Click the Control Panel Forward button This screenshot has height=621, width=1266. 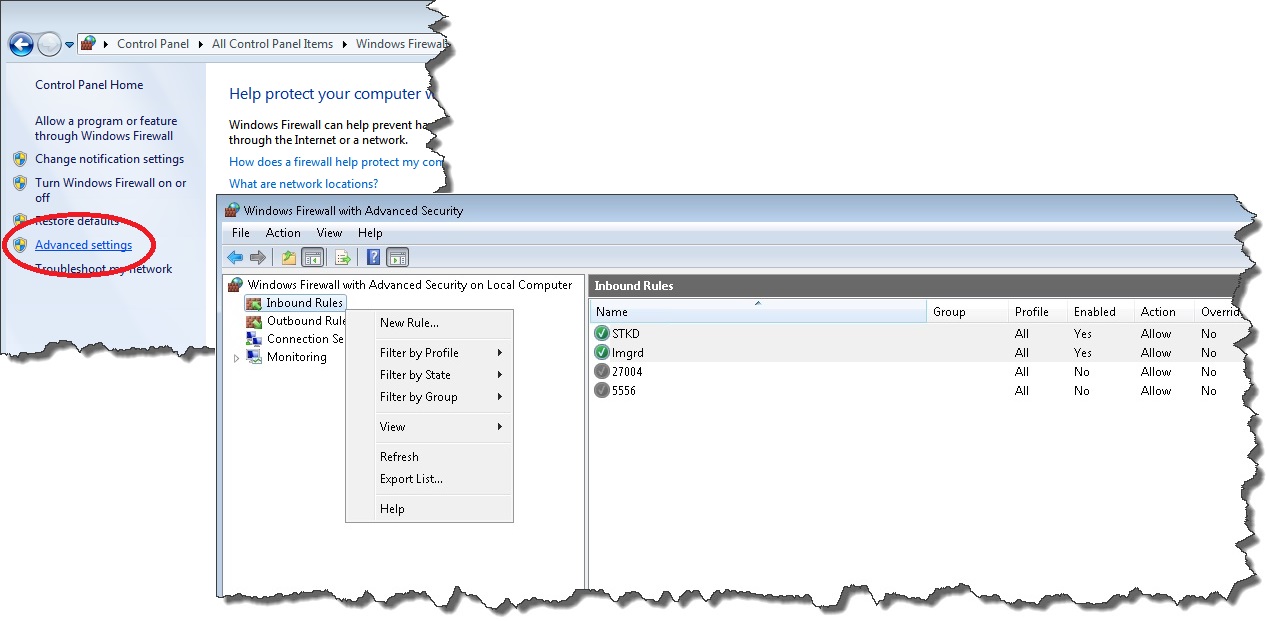49,44
